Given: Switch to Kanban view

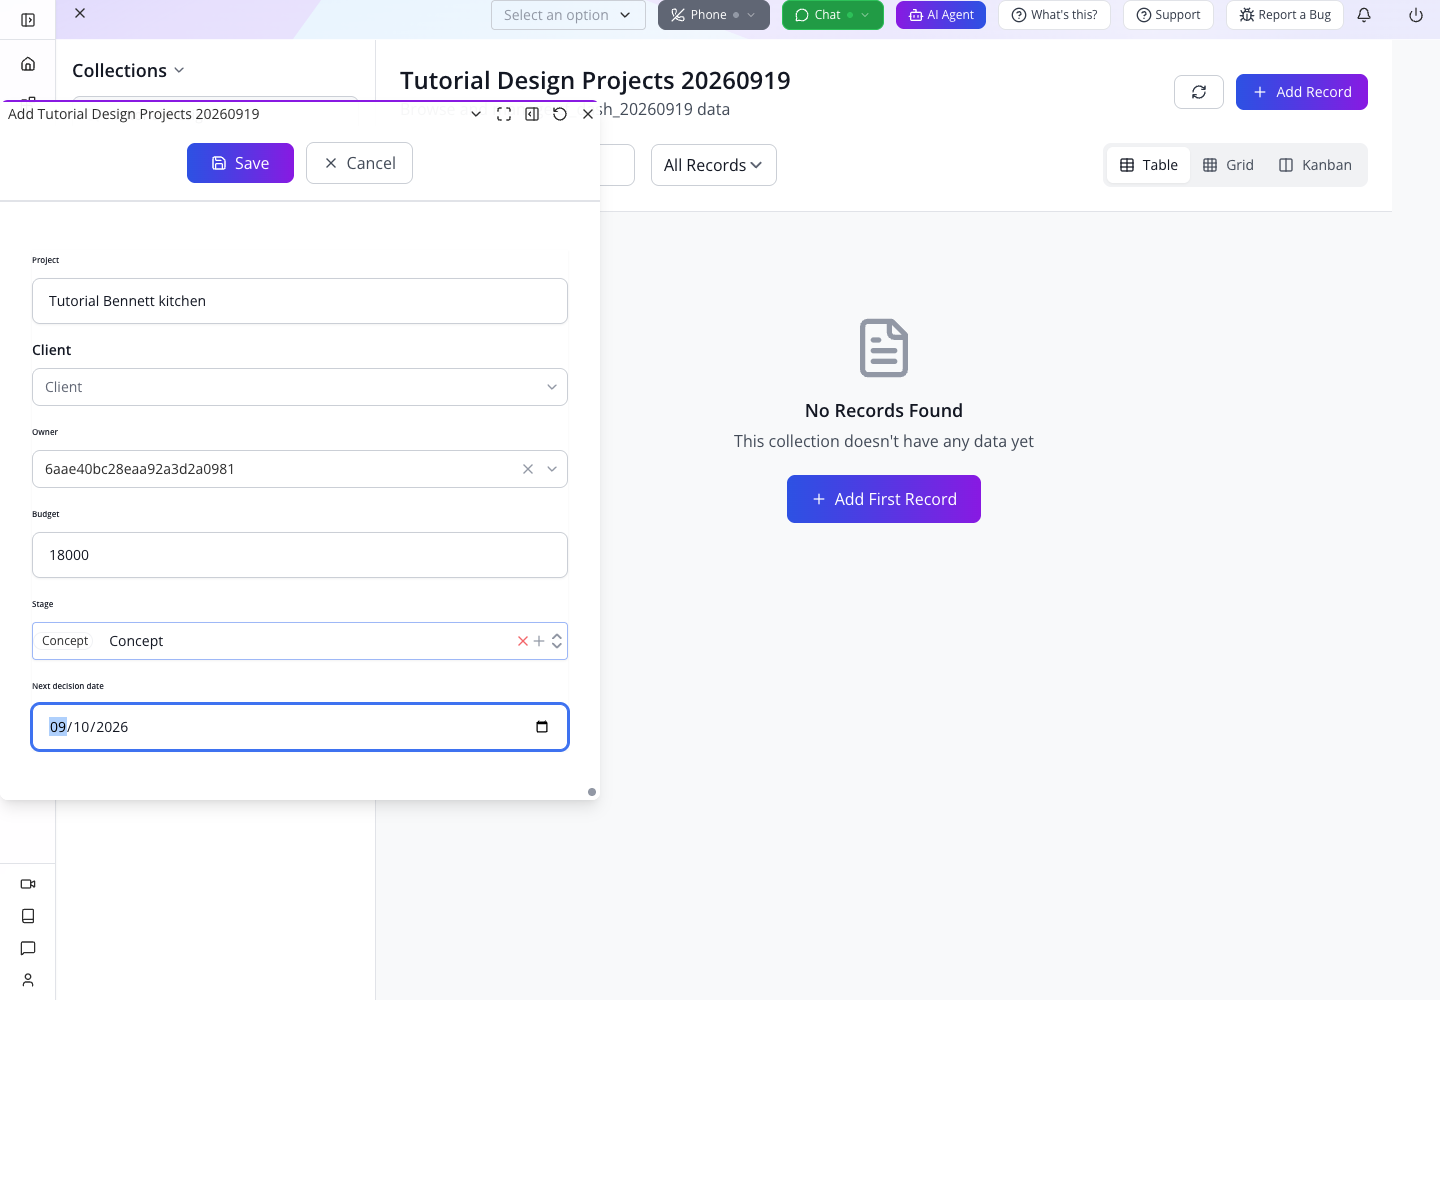Looking at the screenshot, I should 1315,165.
